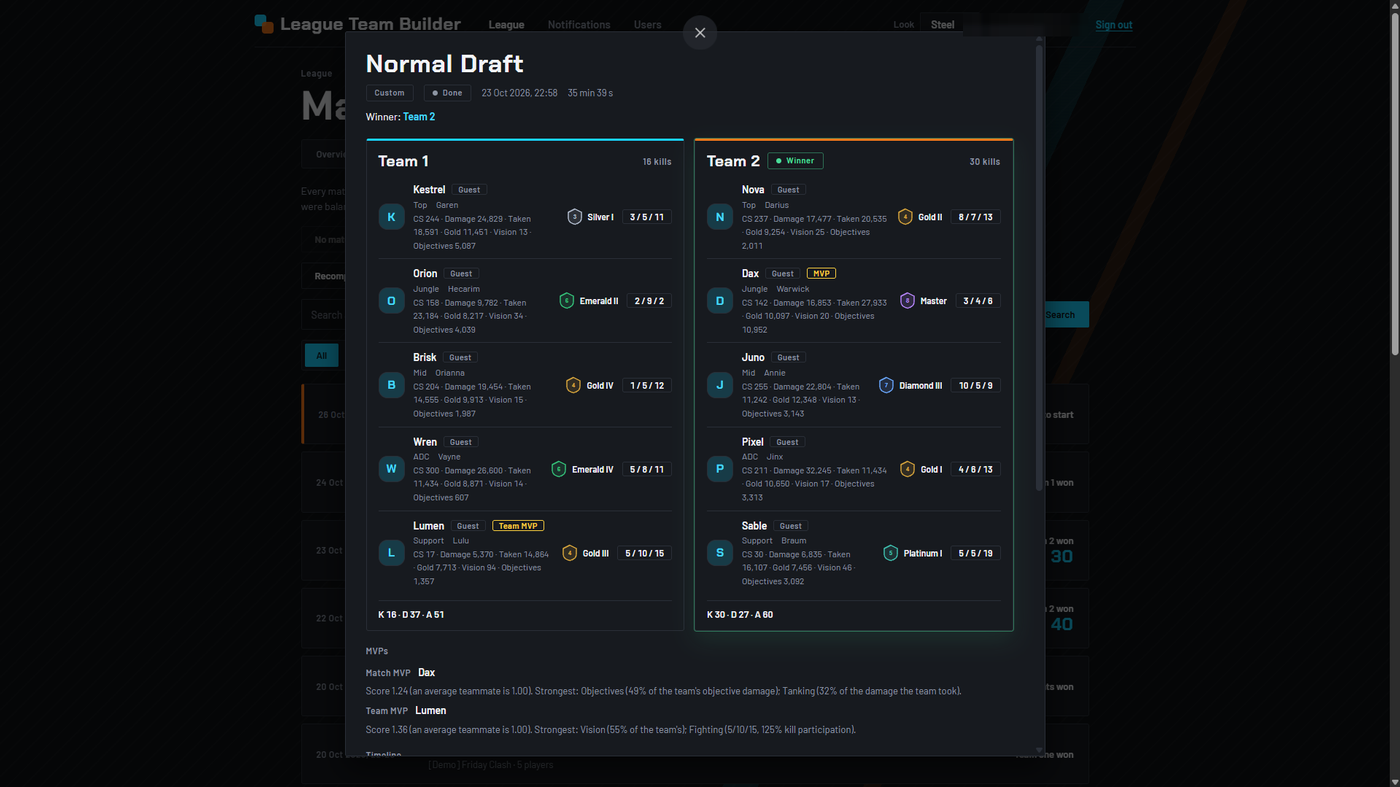The image size is (1400, 787).
Task: Close the Normal Draft match dialog
Action: point(700,33)
